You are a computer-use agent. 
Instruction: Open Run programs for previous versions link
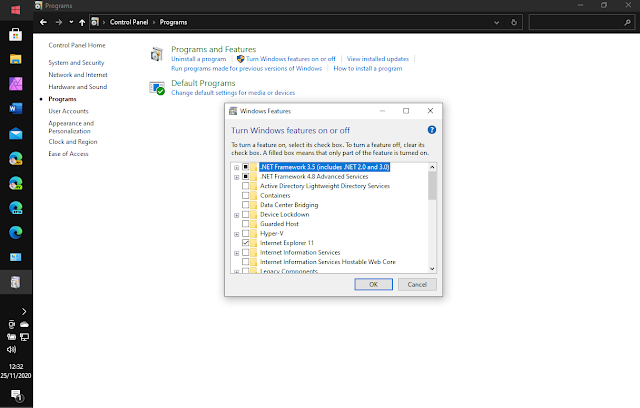(247, 69)
